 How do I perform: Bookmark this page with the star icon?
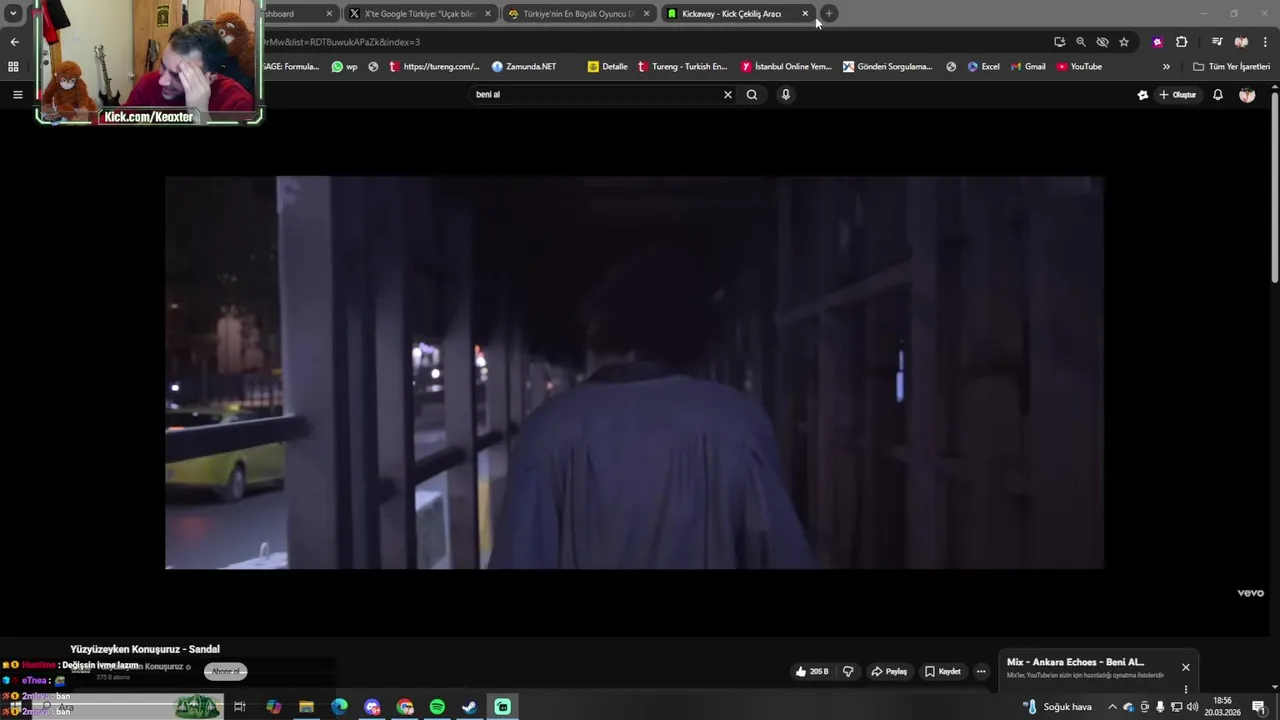(1124, 42)
